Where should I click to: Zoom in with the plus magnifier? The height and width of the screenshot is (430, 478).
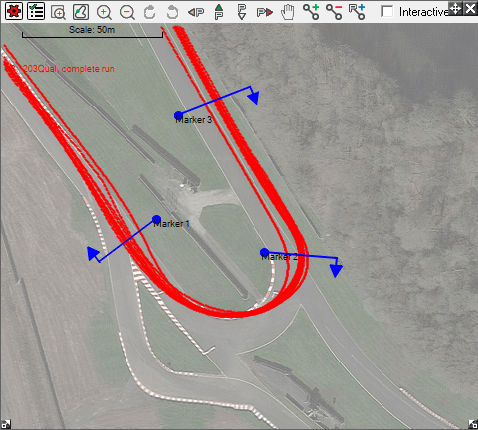(x=104, y=12)
